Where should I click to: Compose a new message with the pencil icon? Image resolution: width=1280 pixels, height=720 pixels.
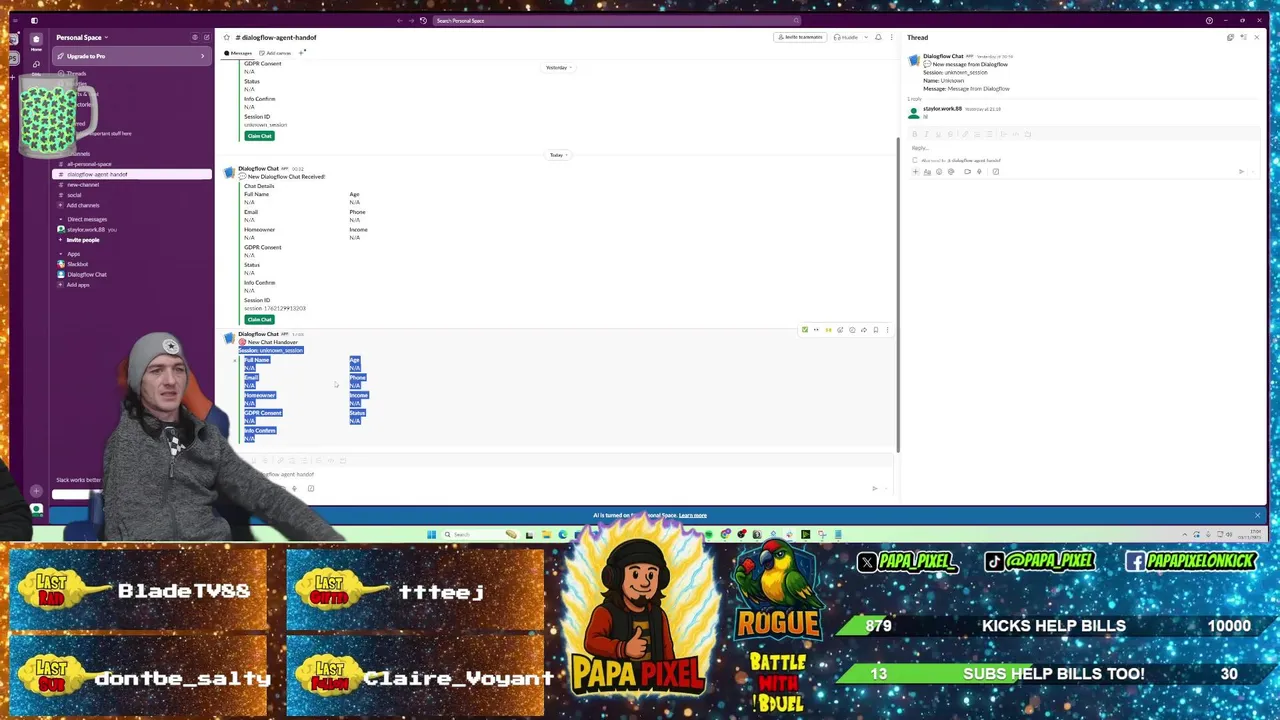click(206, 37)
